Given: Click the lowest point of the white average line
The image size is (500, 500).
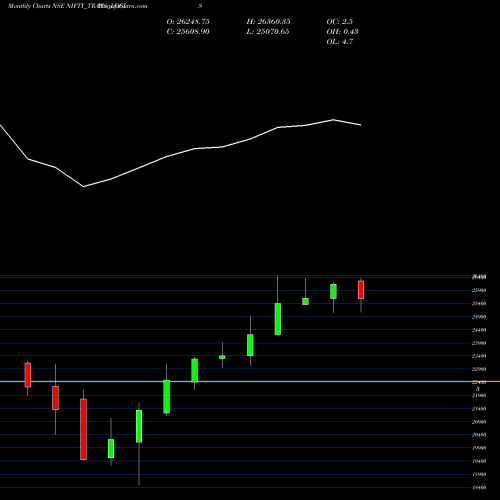Looking at the screenshot, I should (83, 187).
